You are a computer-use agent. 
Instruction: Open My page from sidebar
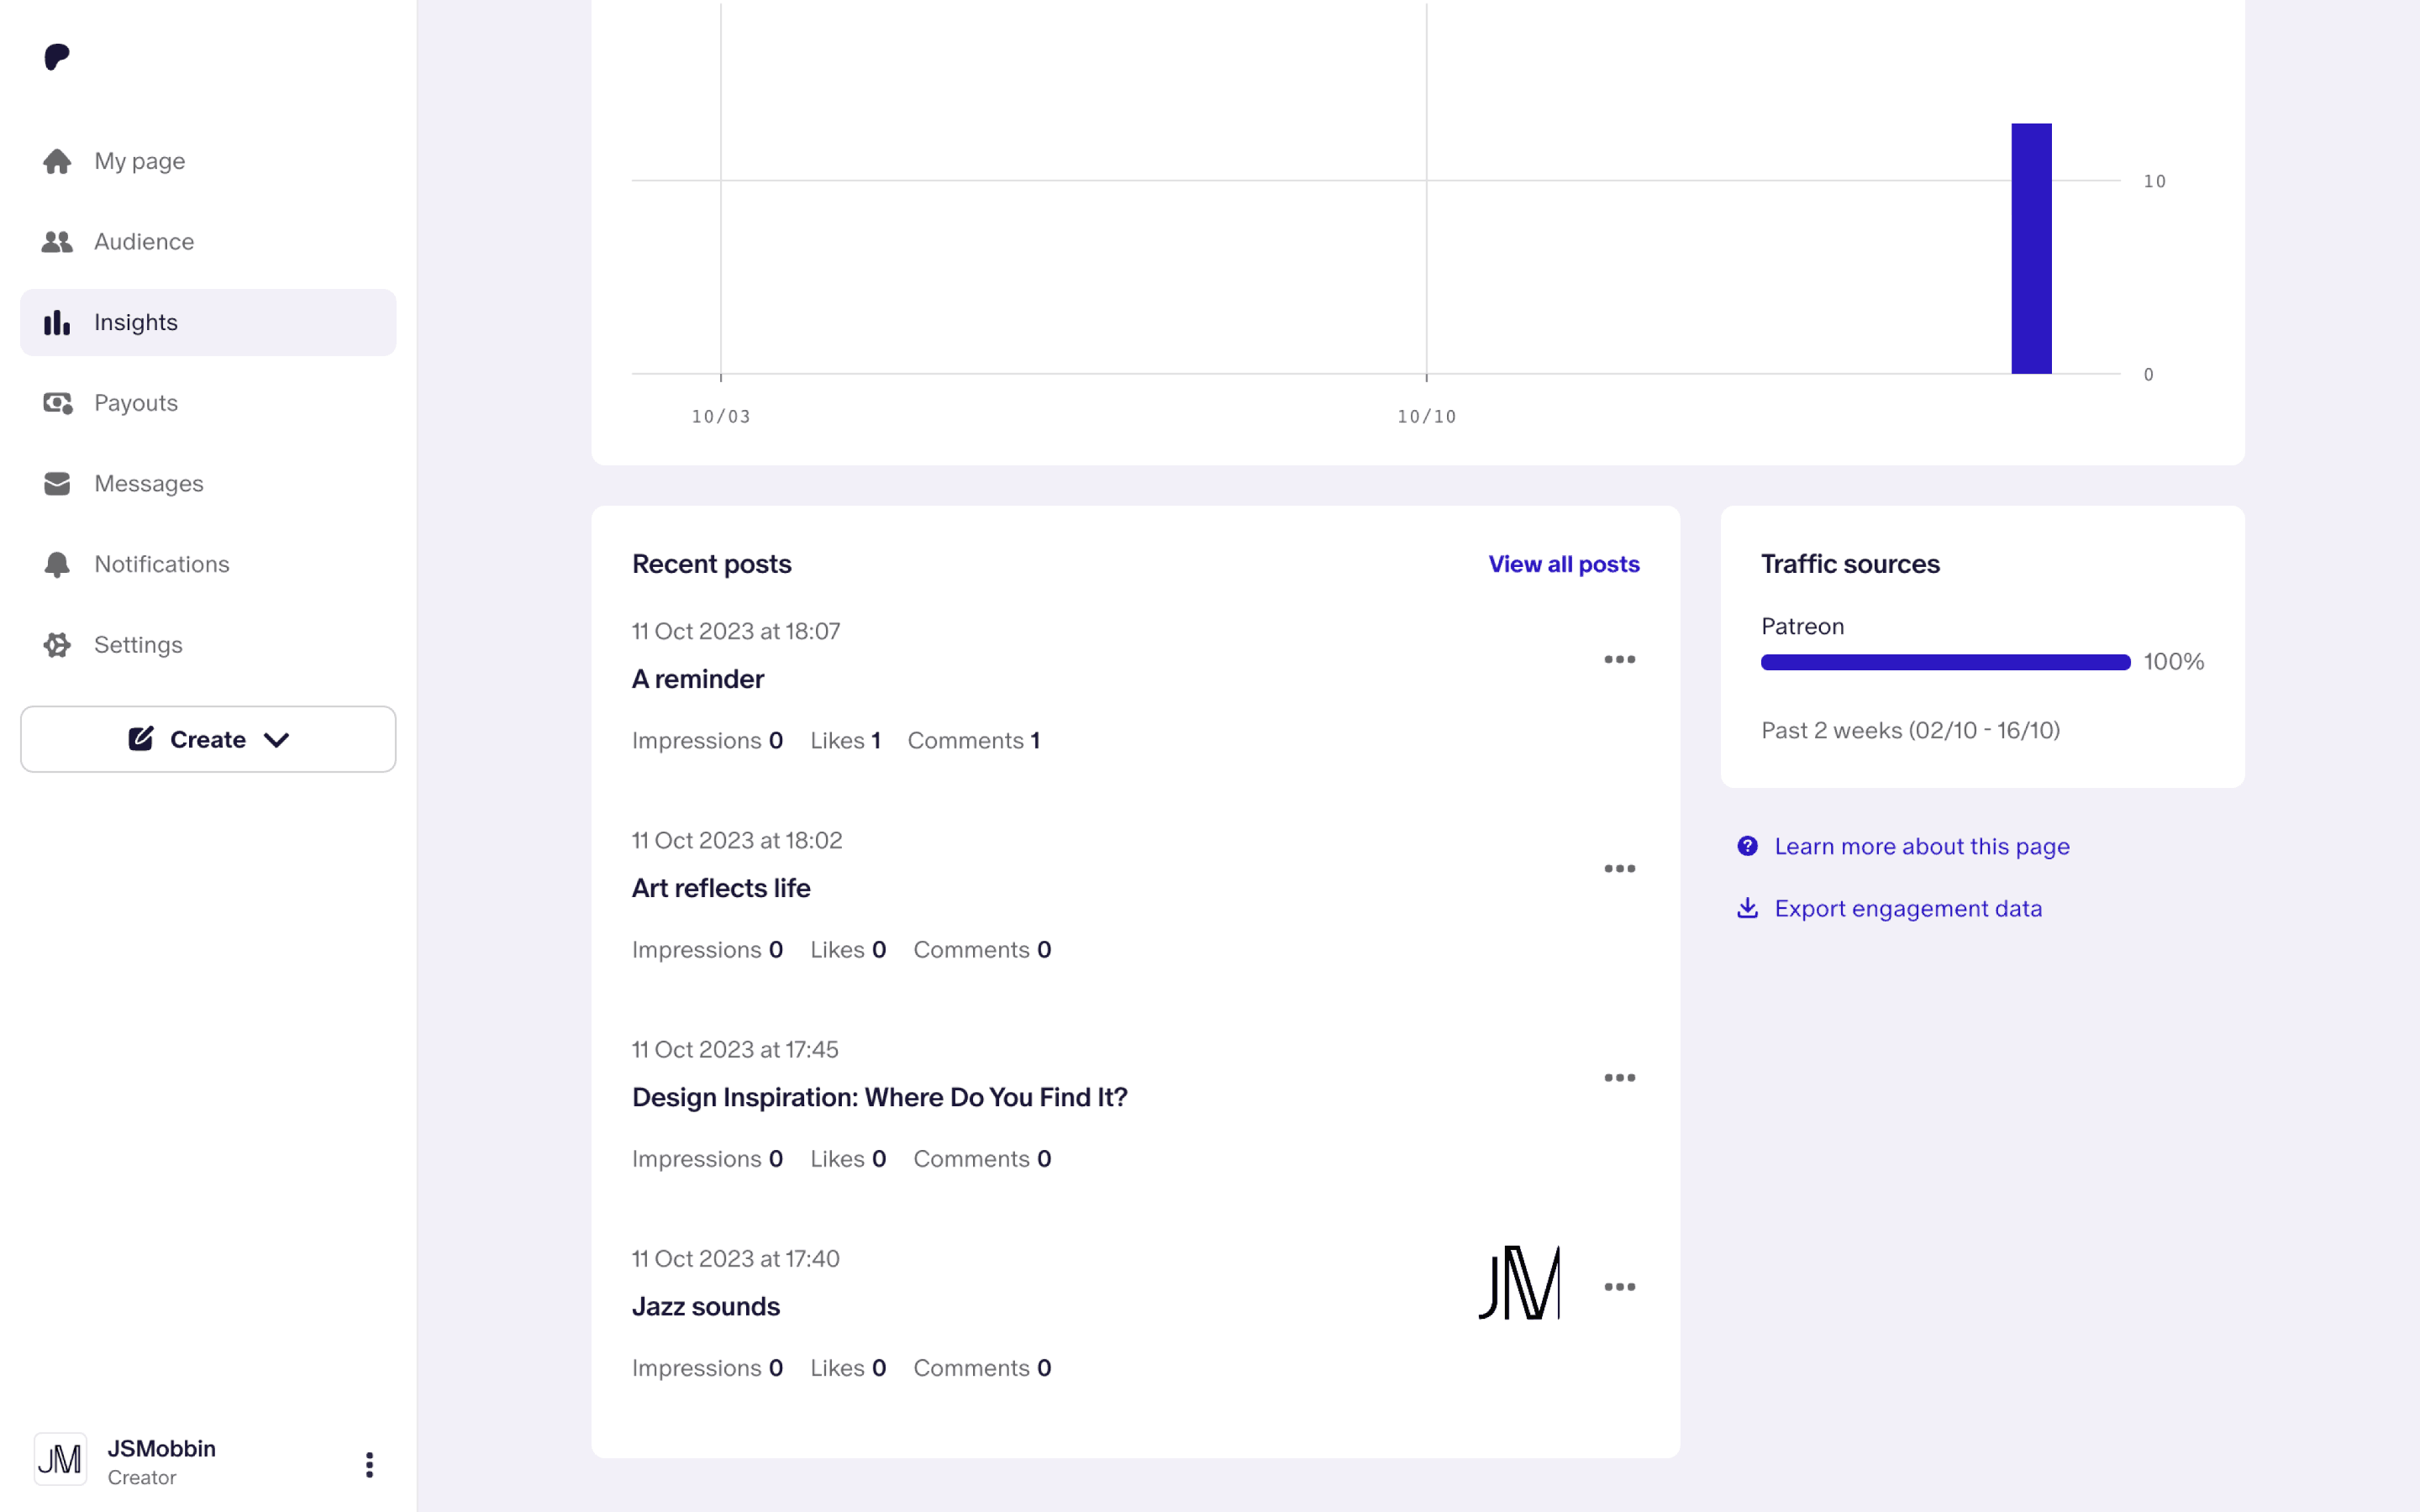[x=139, y=161]
